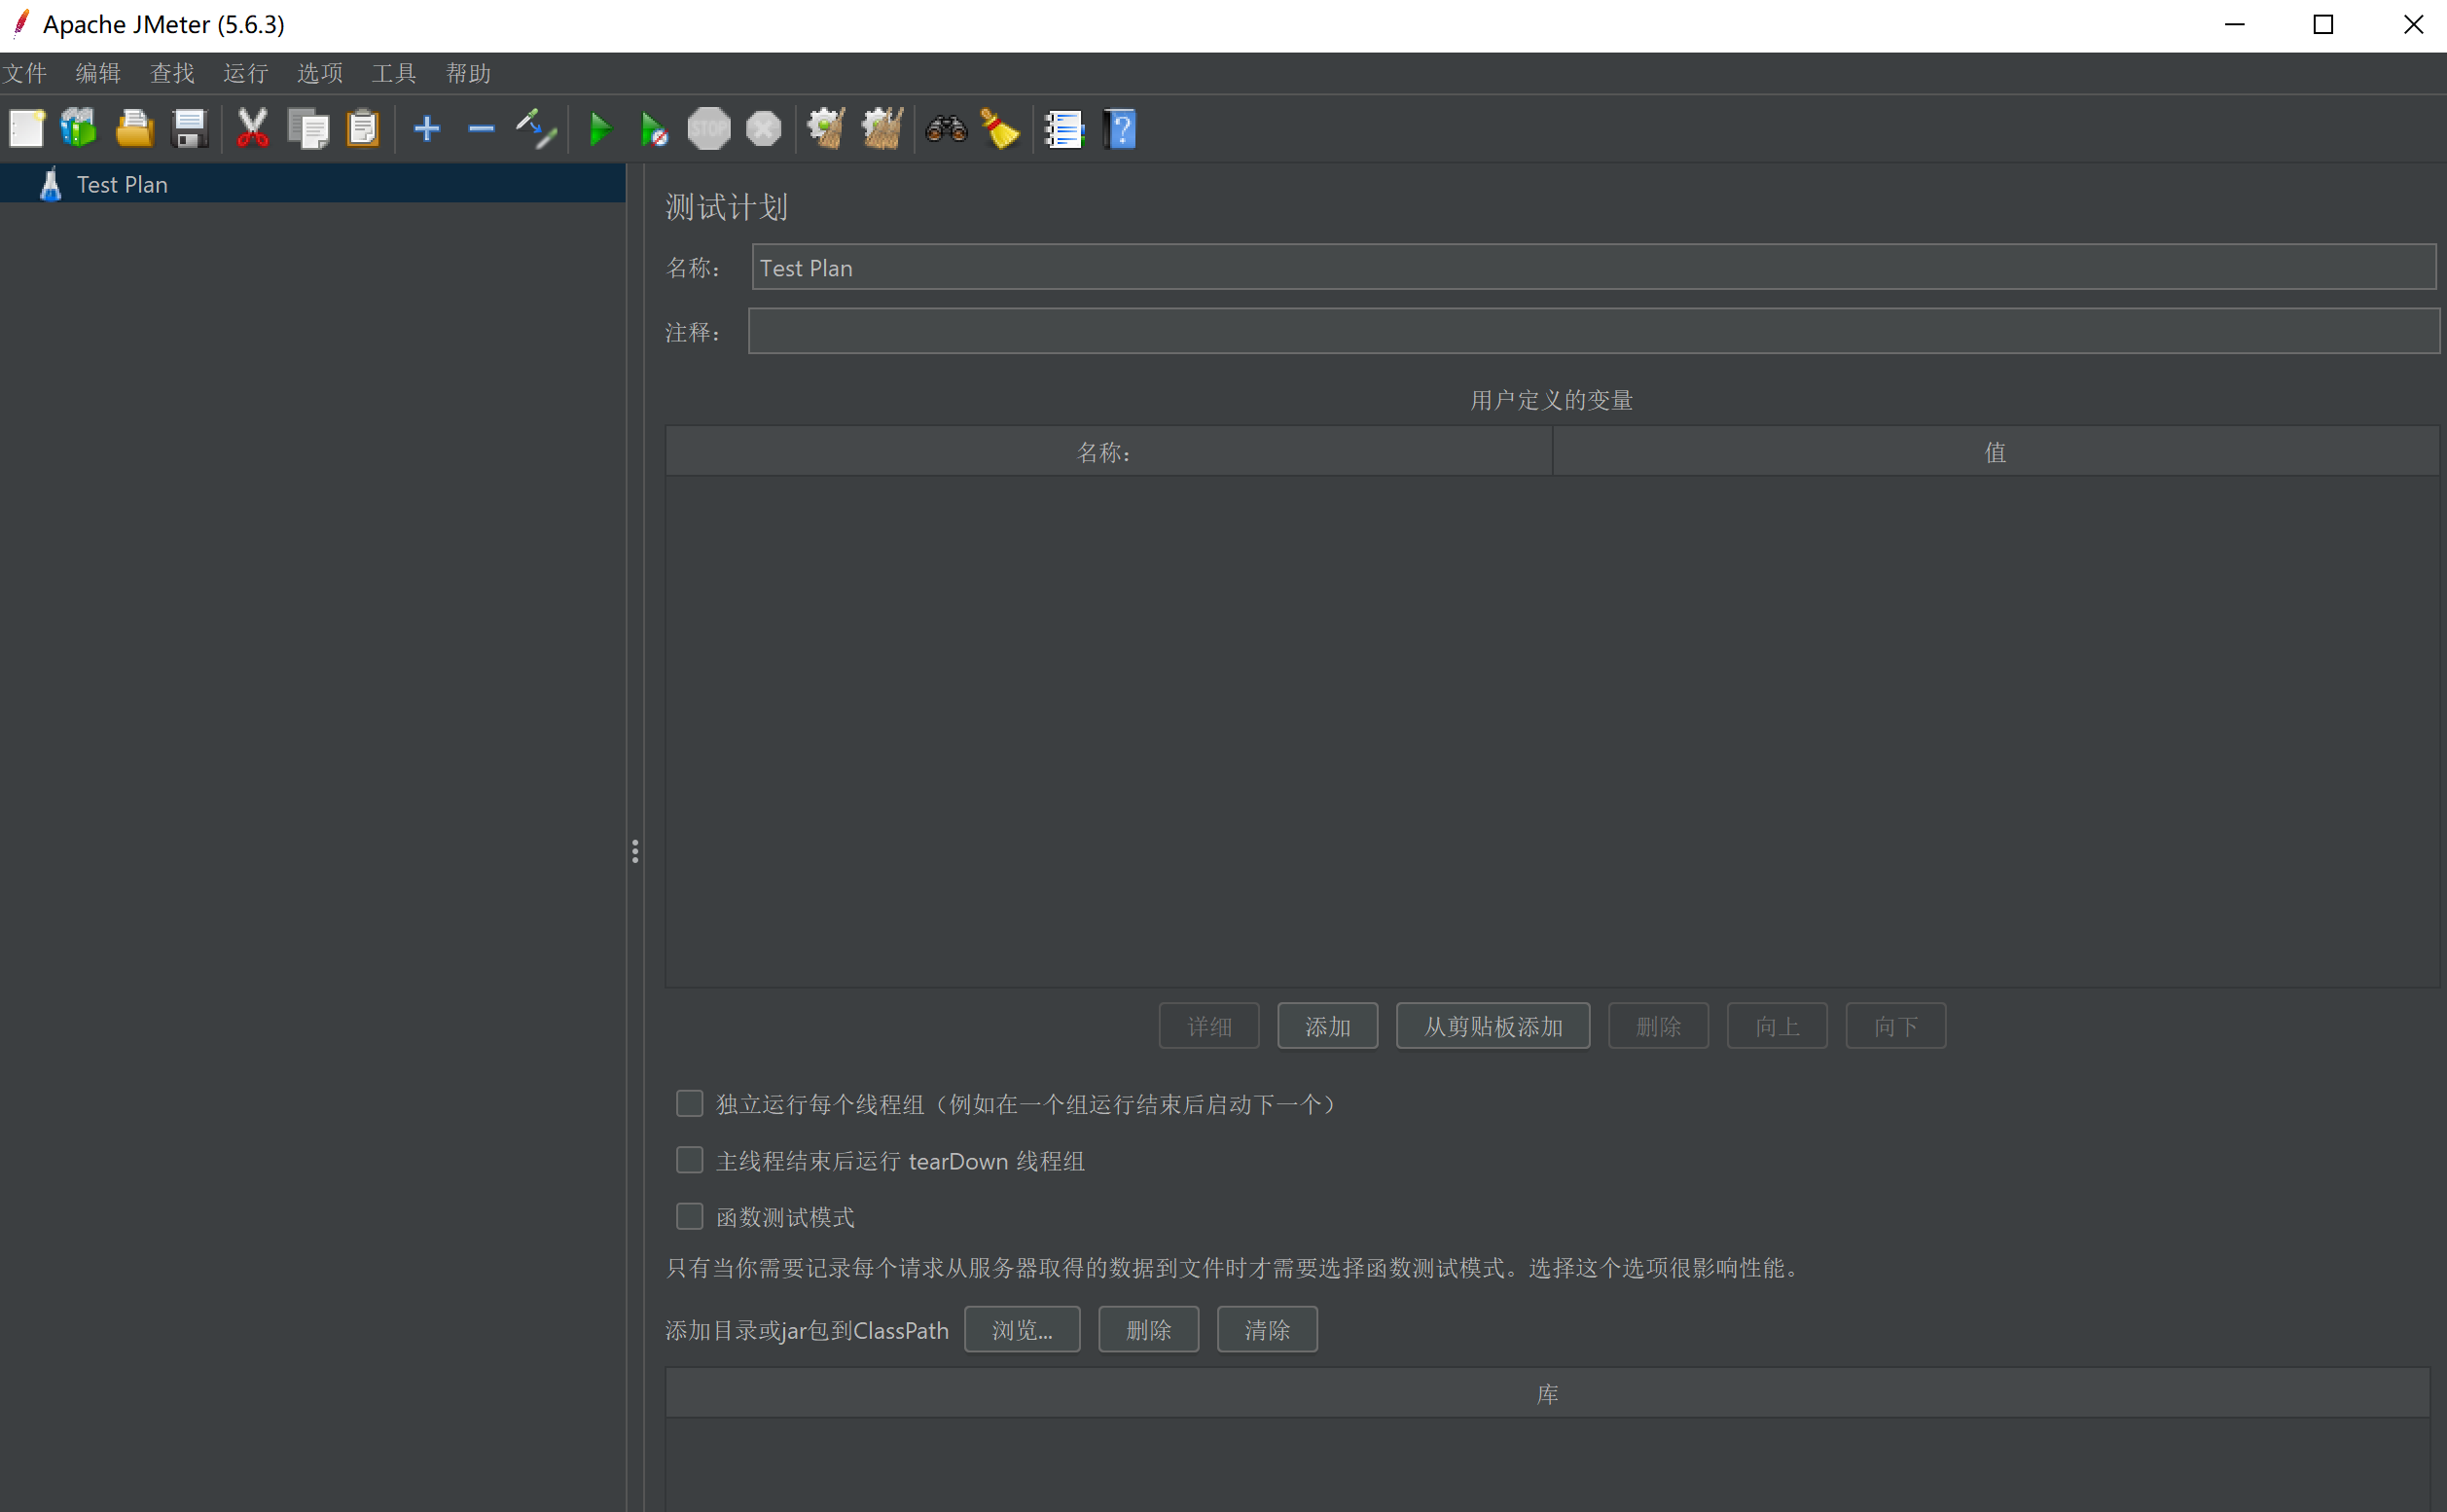Open the 查找 menu
This screenshot has width=2447, height=1512.
coord(172,73)
